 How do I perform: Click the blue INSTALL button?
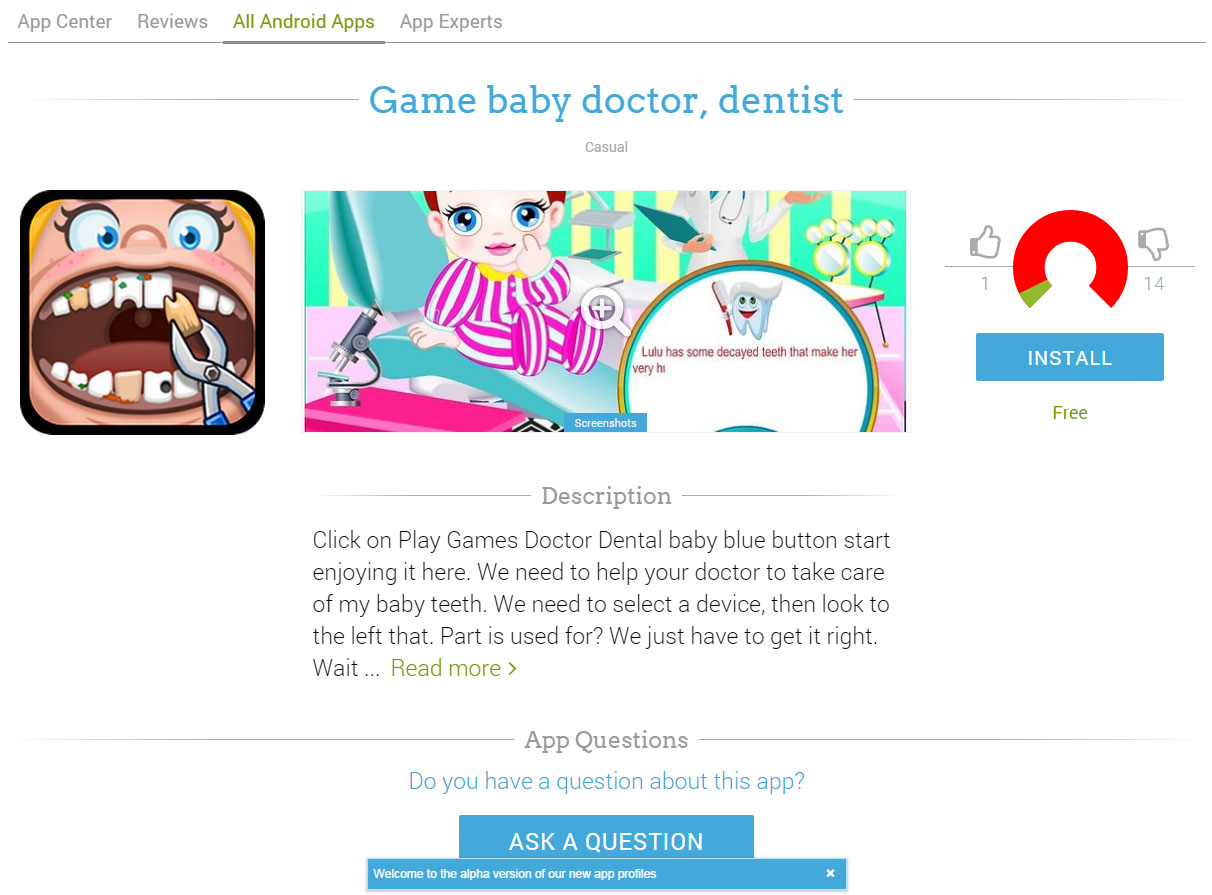(1070, 357)
